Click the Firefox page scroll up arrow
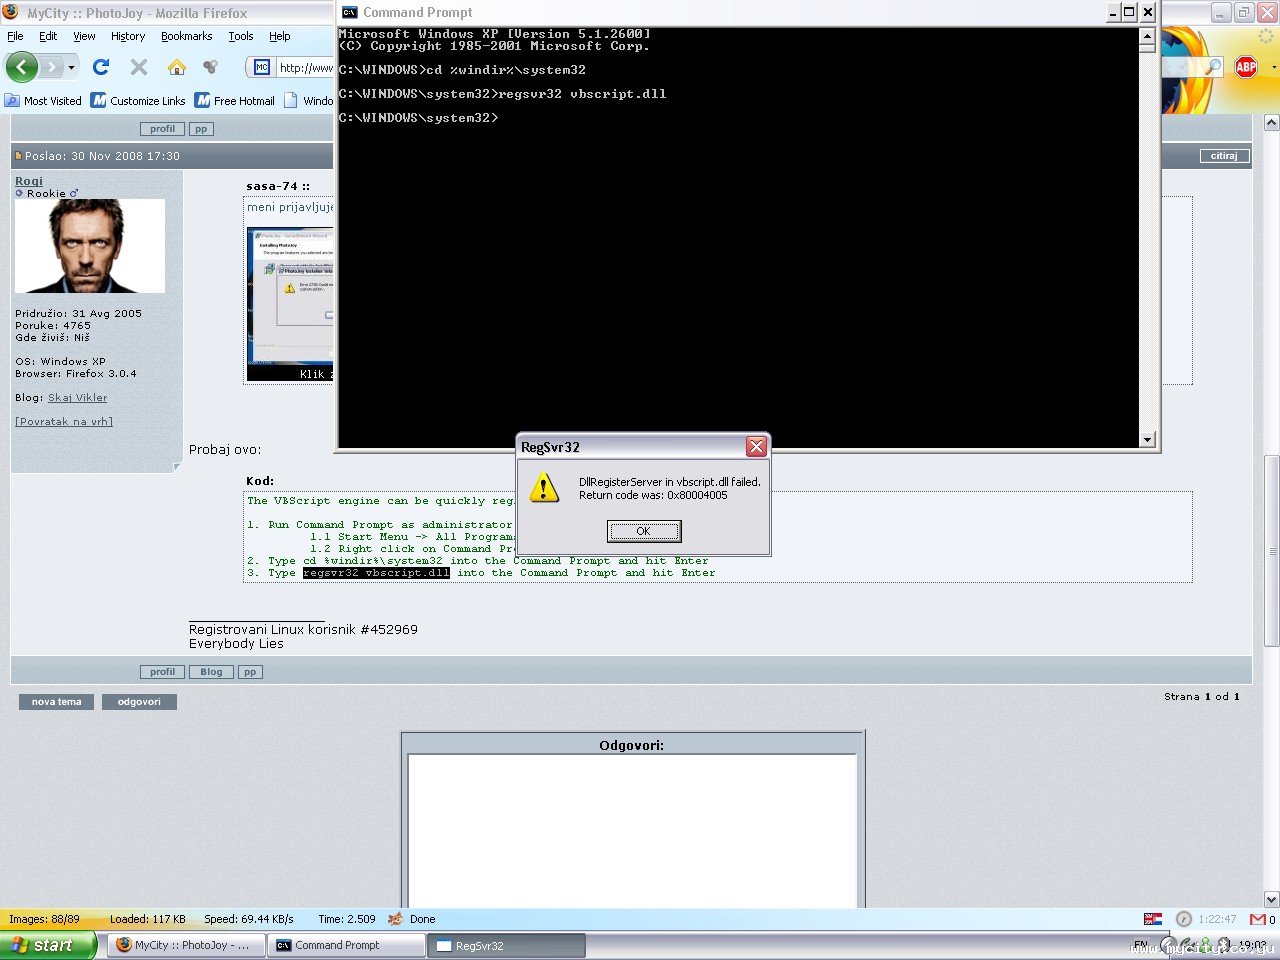The image size is (1280, 960). [x=1272, y=123]
